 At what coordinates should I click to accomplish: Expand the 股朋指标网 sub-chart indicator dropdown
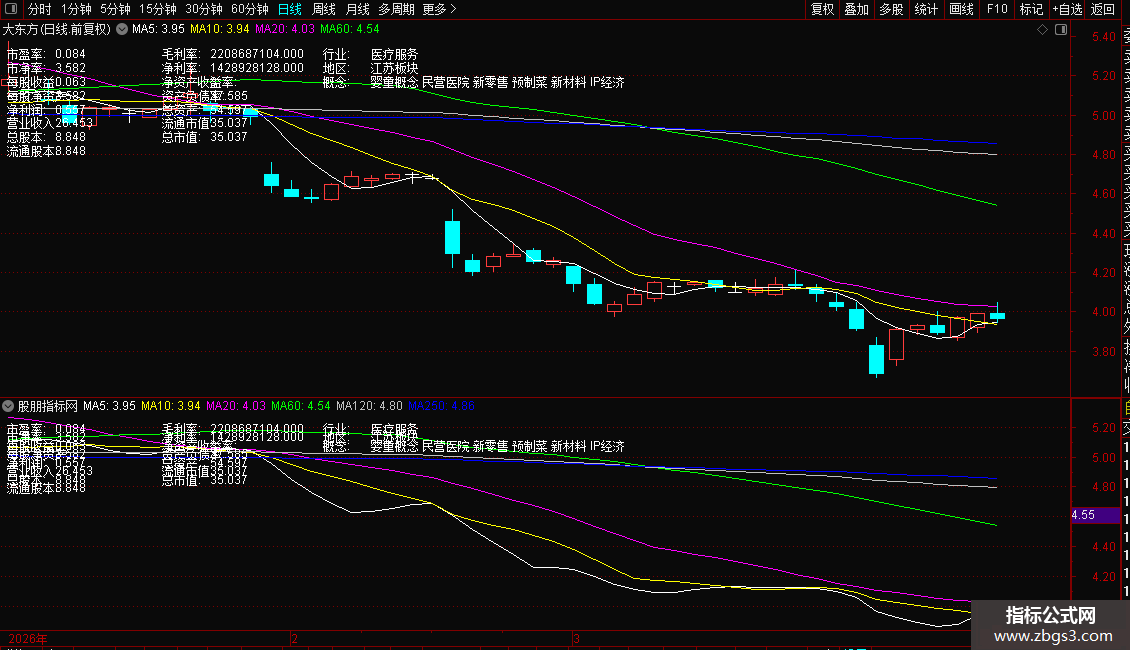[9, 407]
